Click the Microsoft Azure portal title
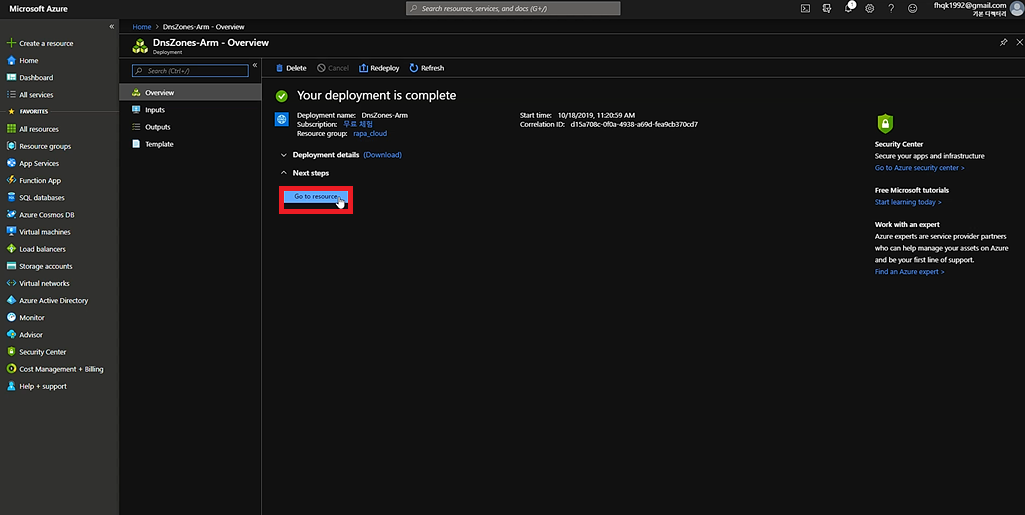This screenshot has width=1025, height=515. [x=38, y=8]
